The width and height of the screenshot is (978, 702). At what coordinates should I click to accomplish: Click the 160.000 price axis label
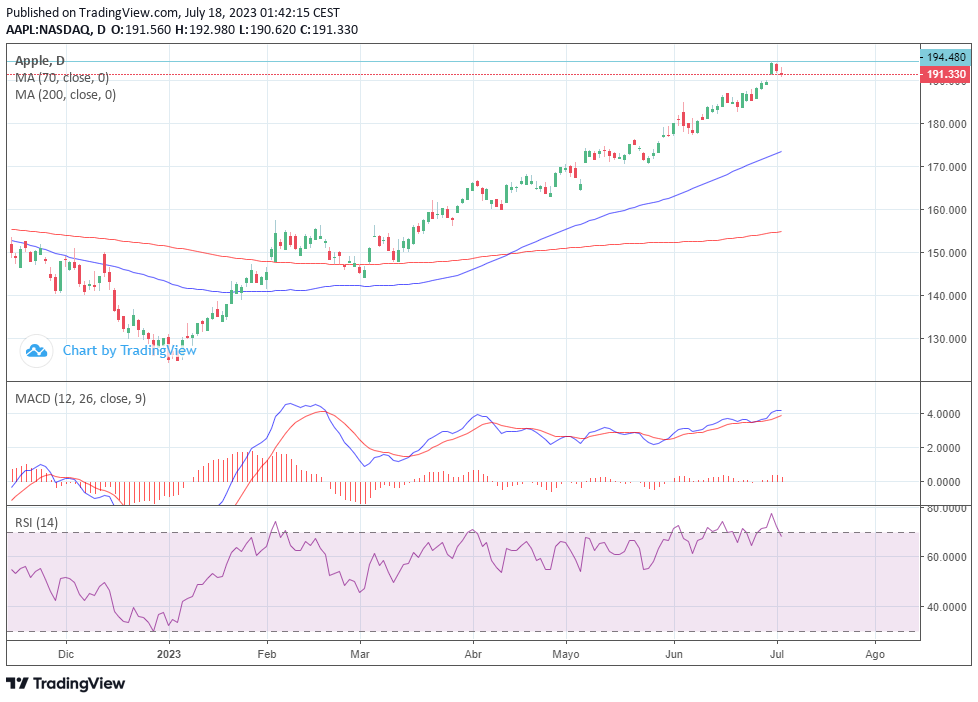(x=947, y=210)
